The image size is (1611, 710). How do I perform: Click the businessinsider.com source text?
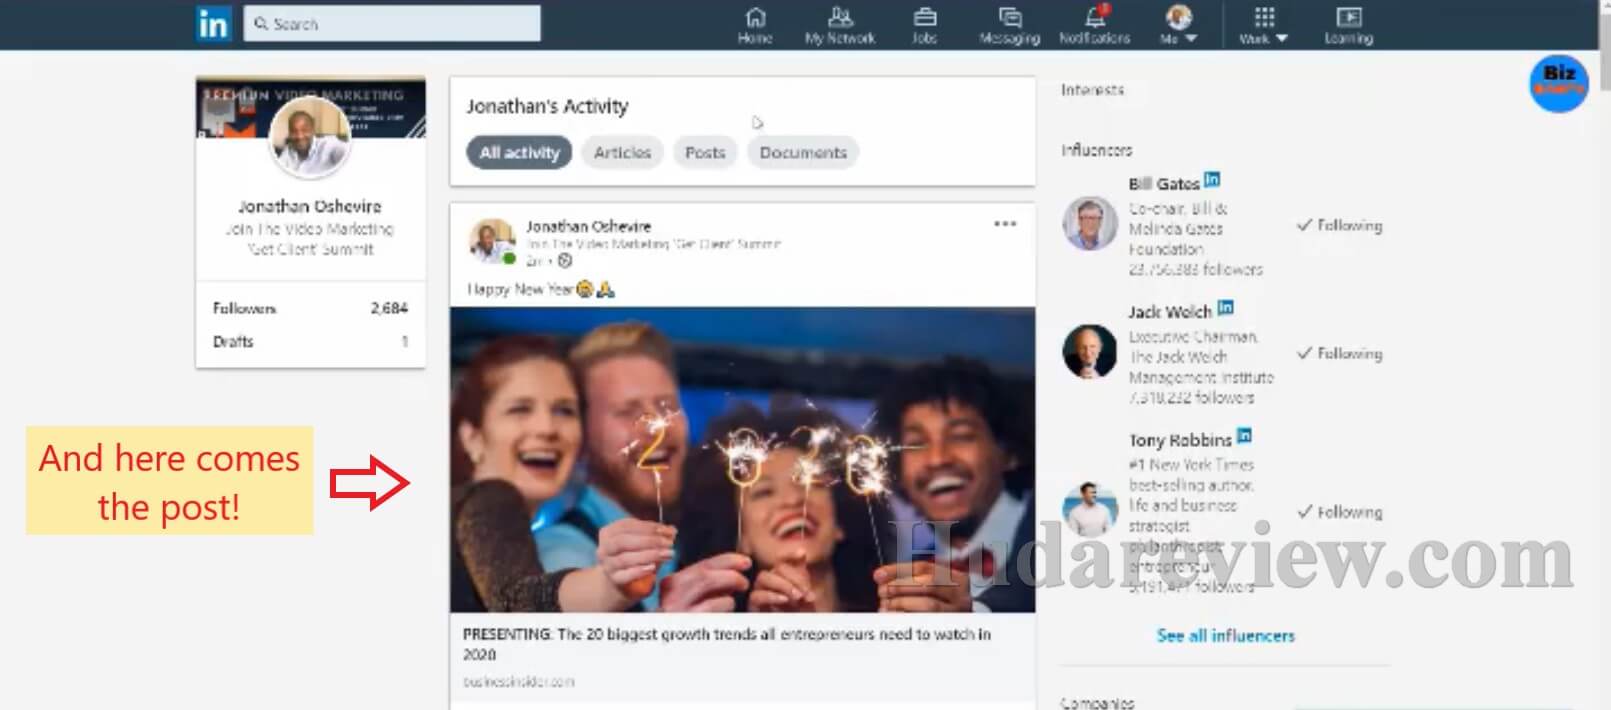(518, 682)
